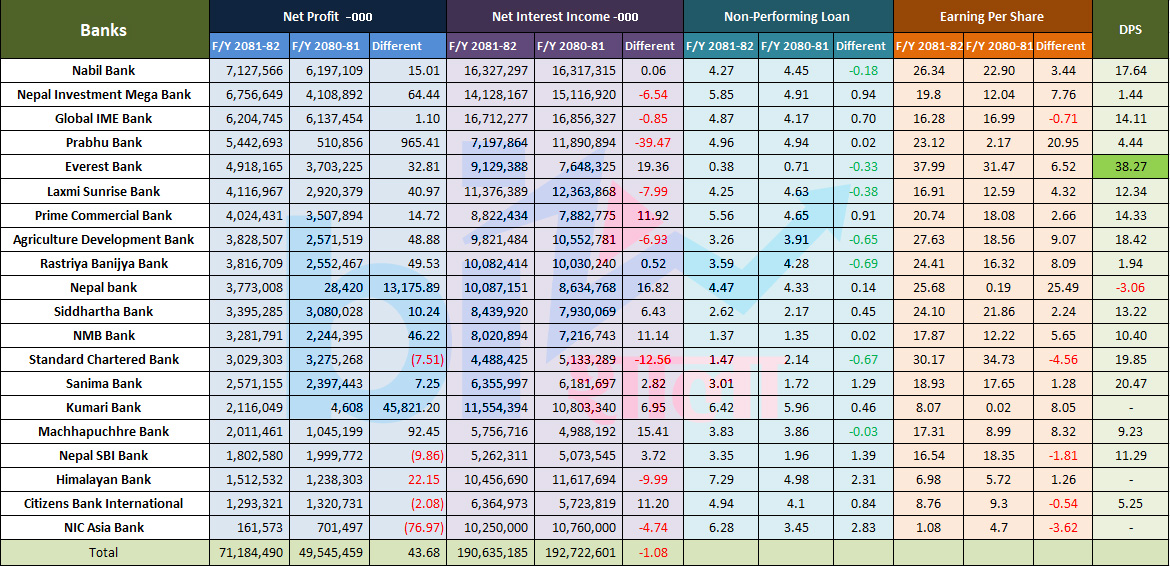
Task: Click Himalayan Bank NPL value 7.29
Action: point(721,479)
